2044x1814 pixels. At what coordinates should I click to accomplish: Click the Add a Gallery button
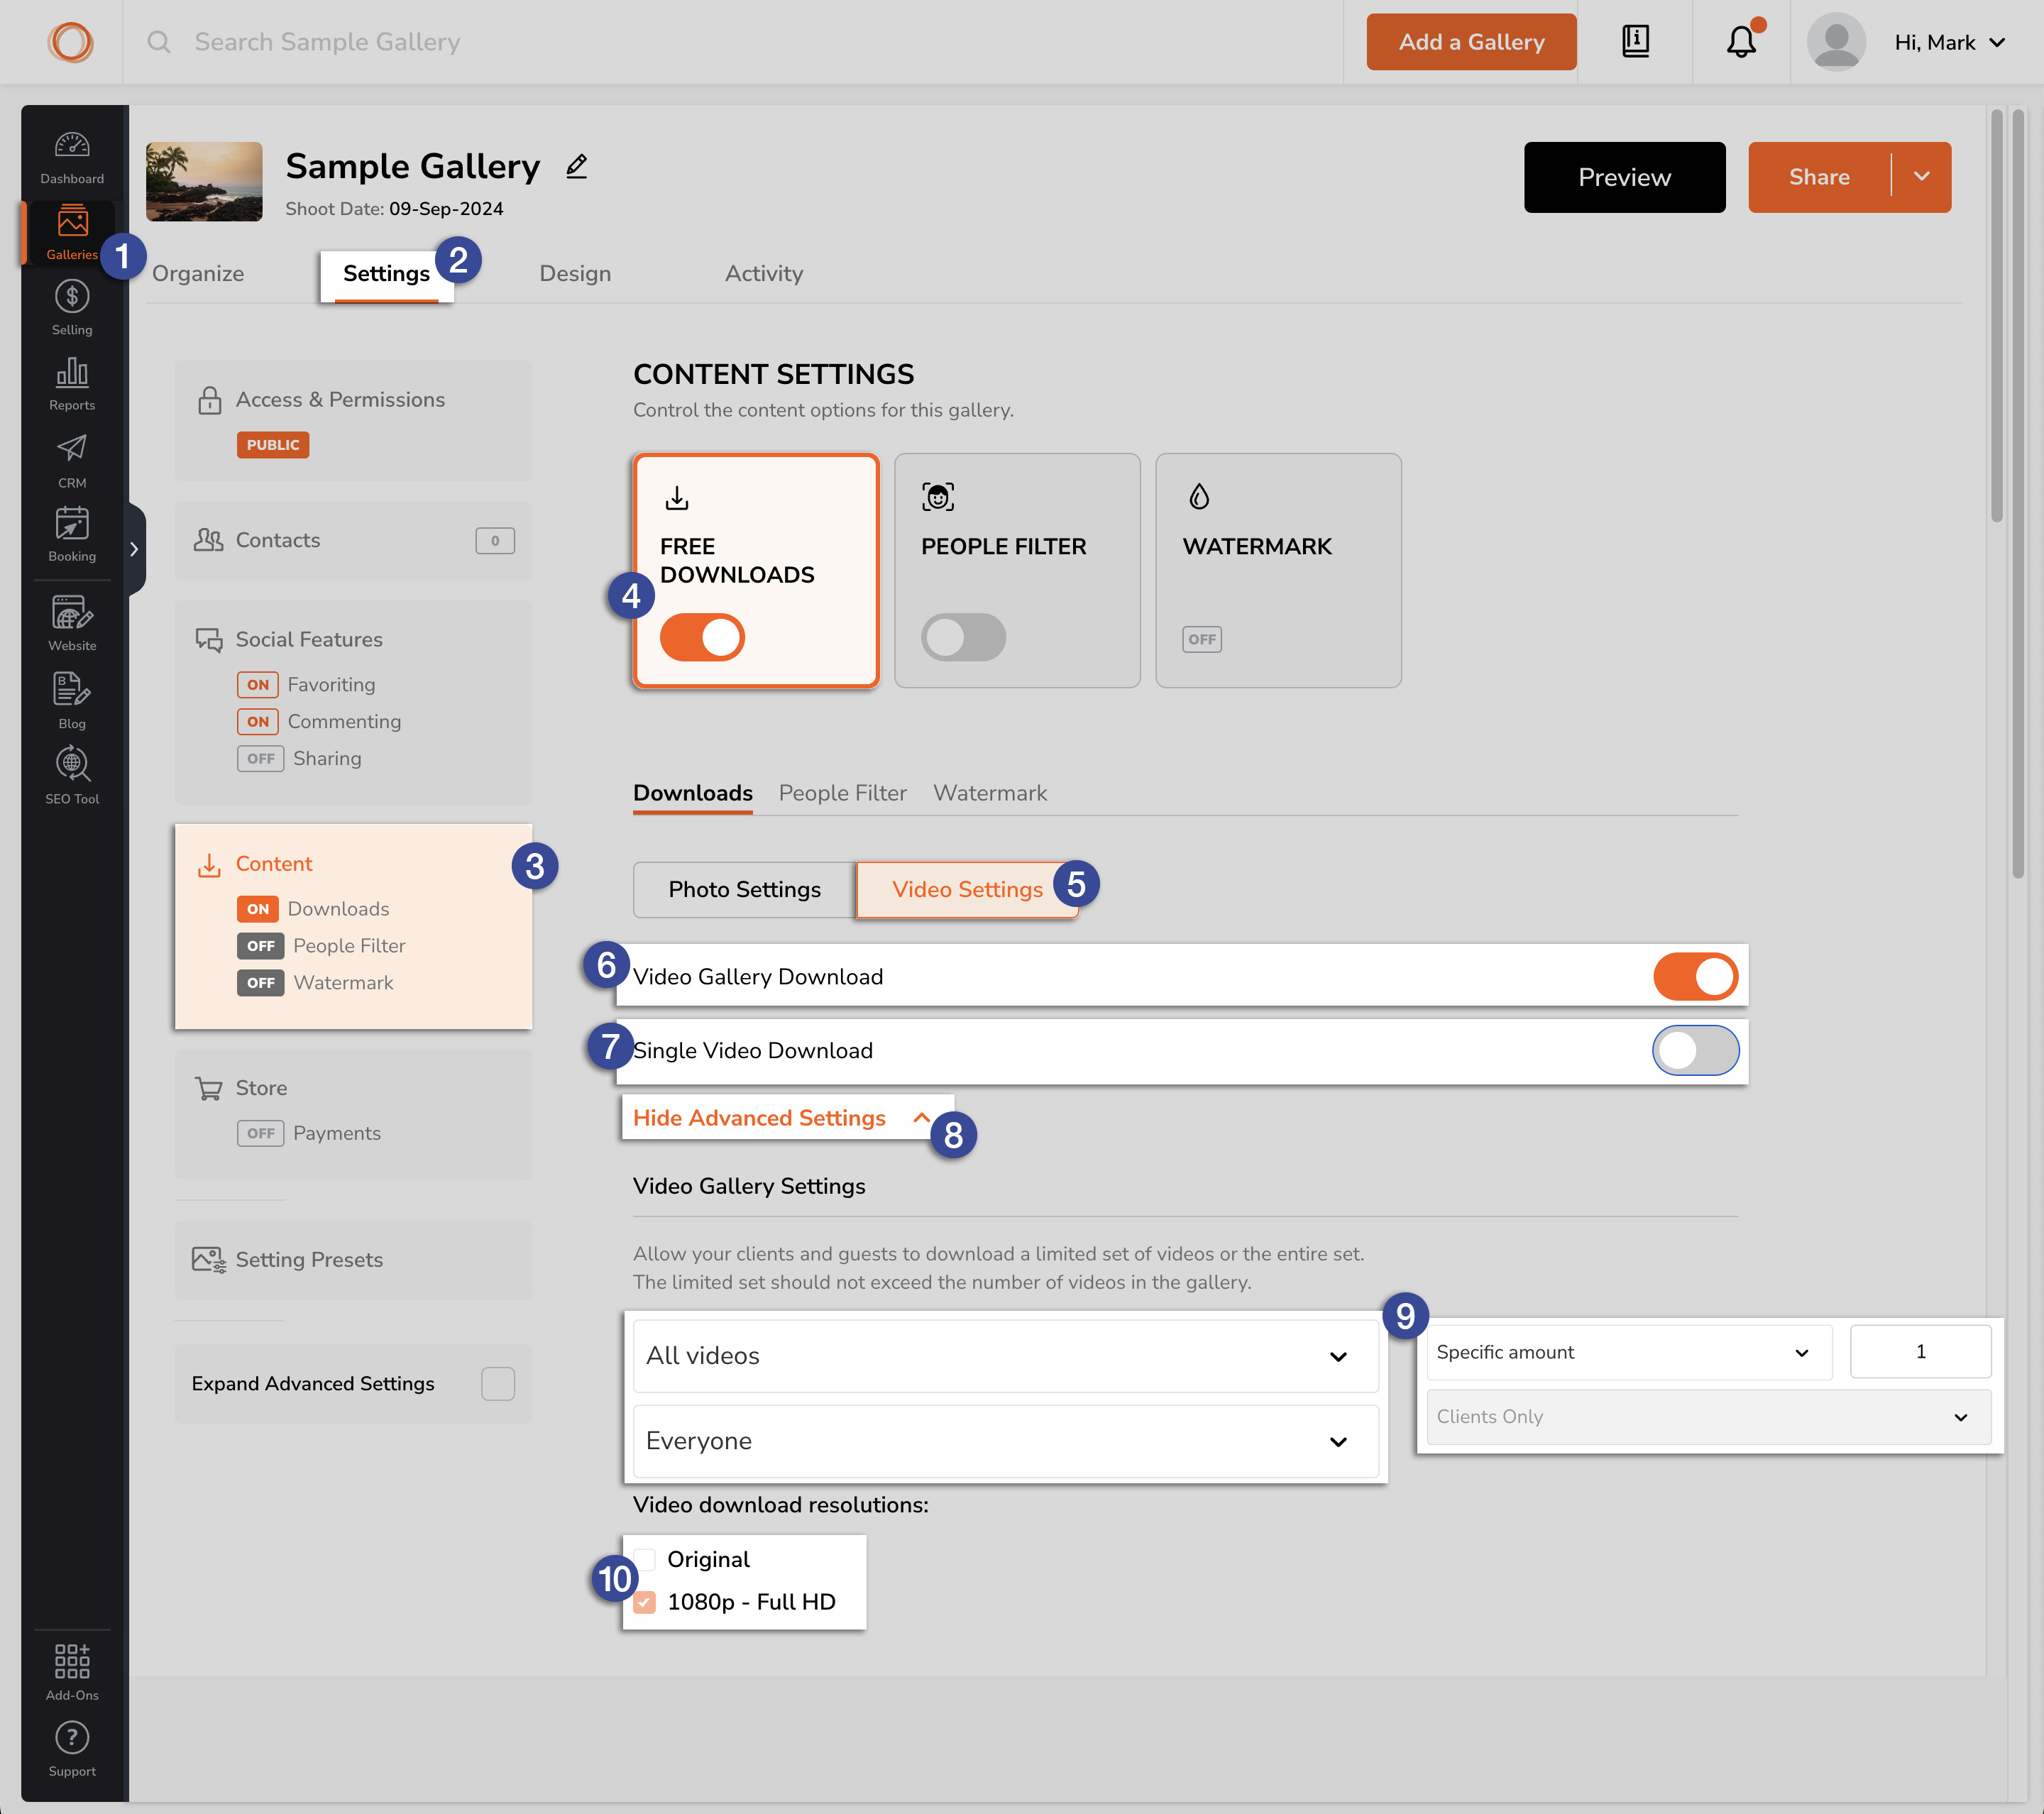click(x=1471, y=42)
